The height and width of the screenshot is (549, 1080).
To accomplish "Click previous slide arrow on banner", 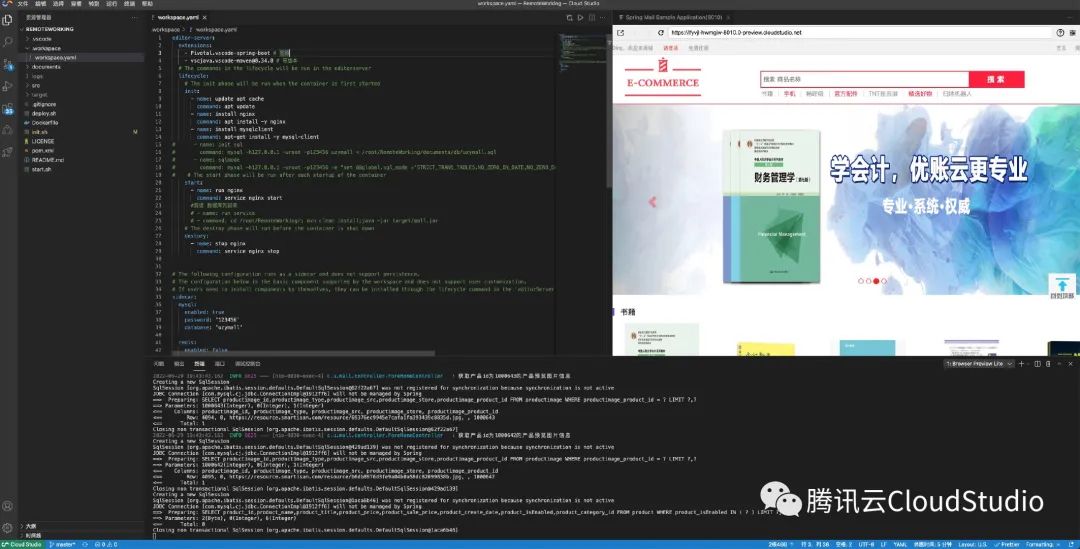I will (x=652, y=202).
